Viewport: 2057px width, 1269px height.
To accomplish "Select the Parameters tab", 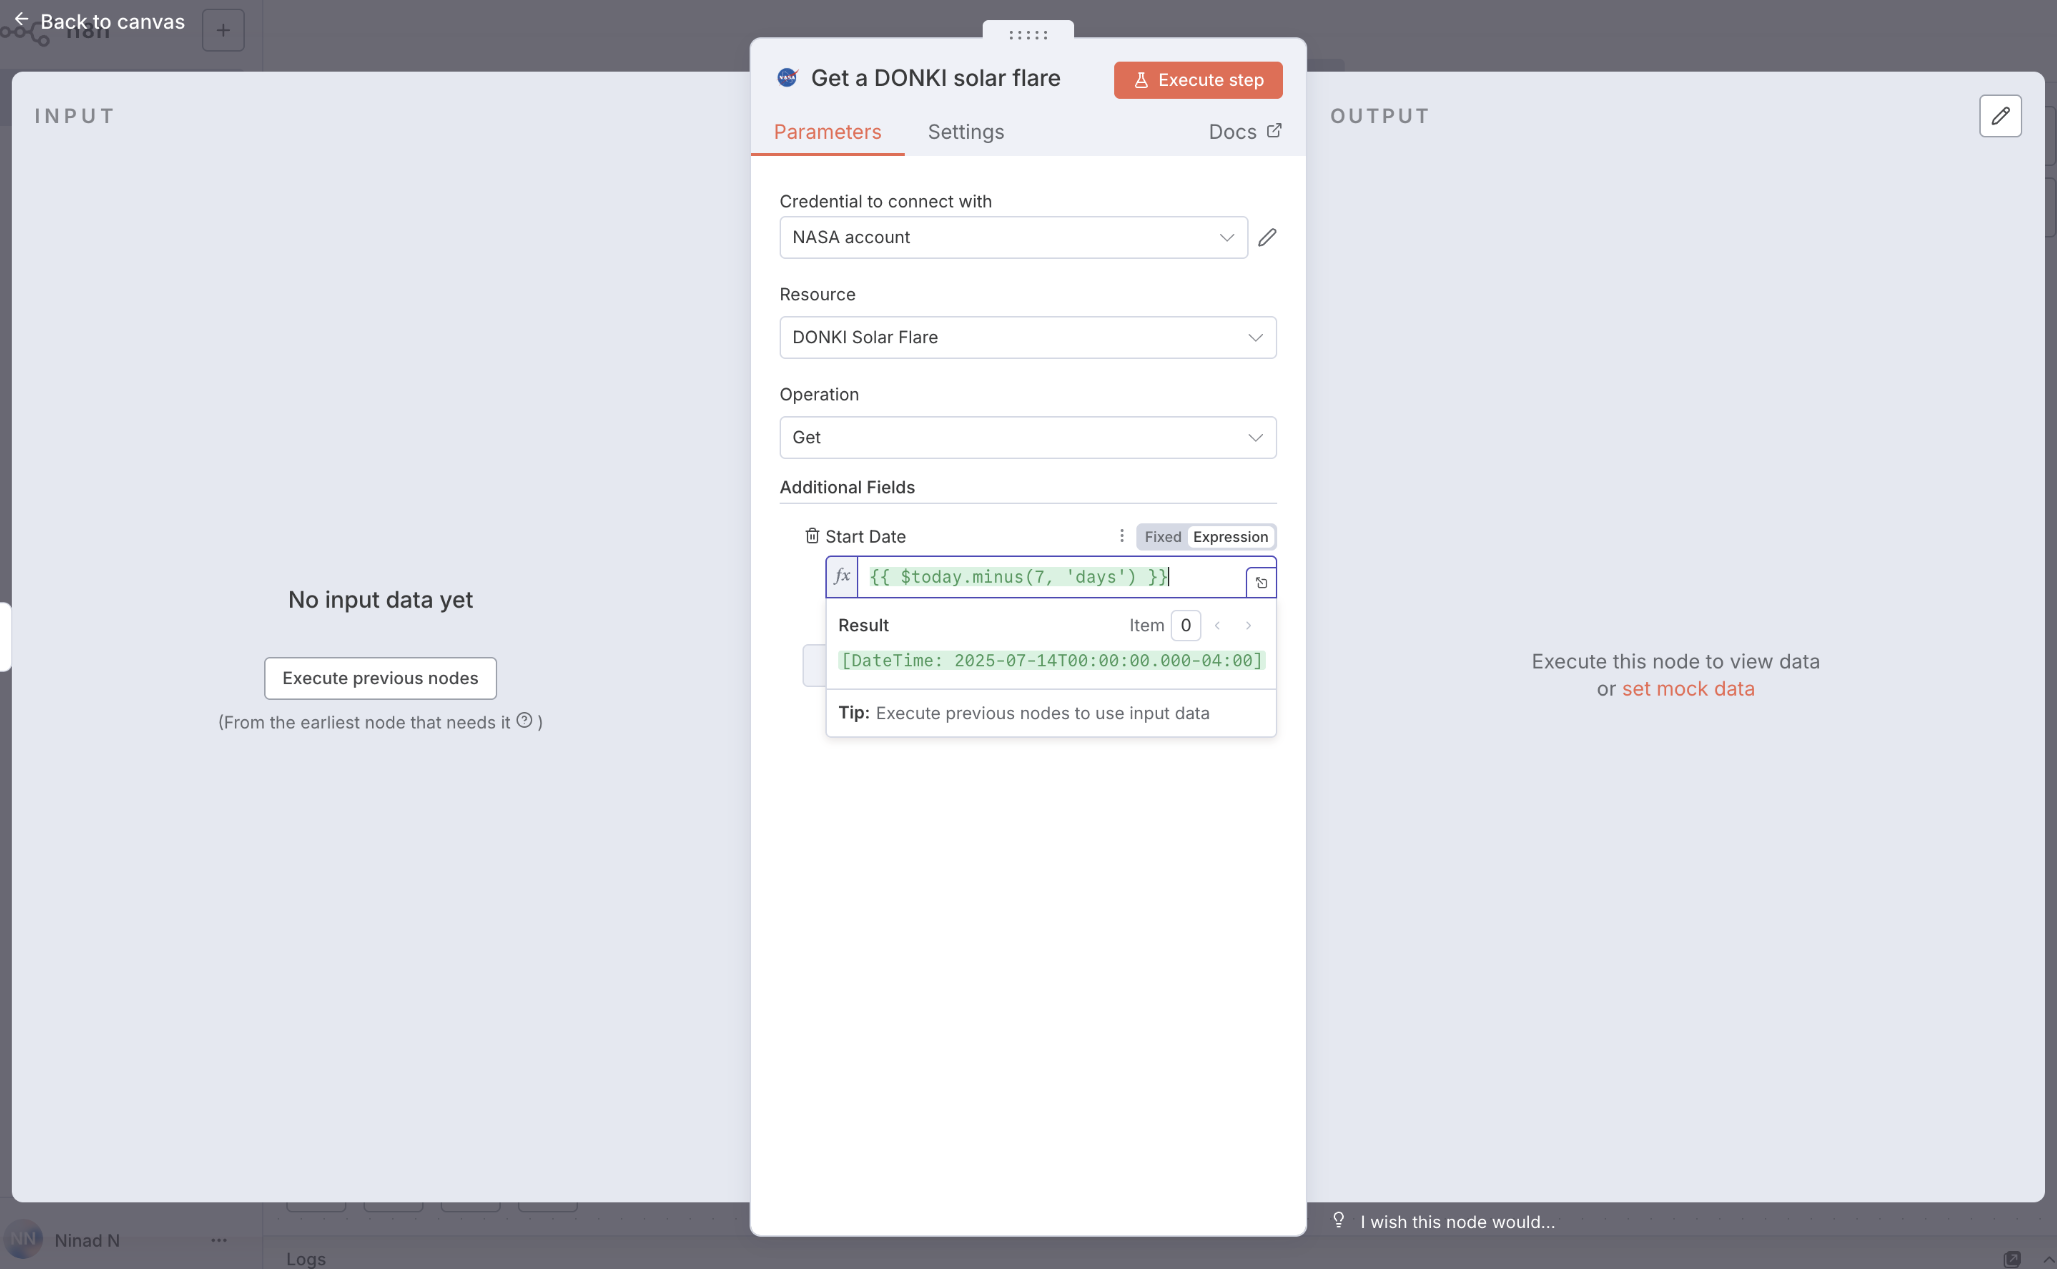I will (x=827, y=132).
